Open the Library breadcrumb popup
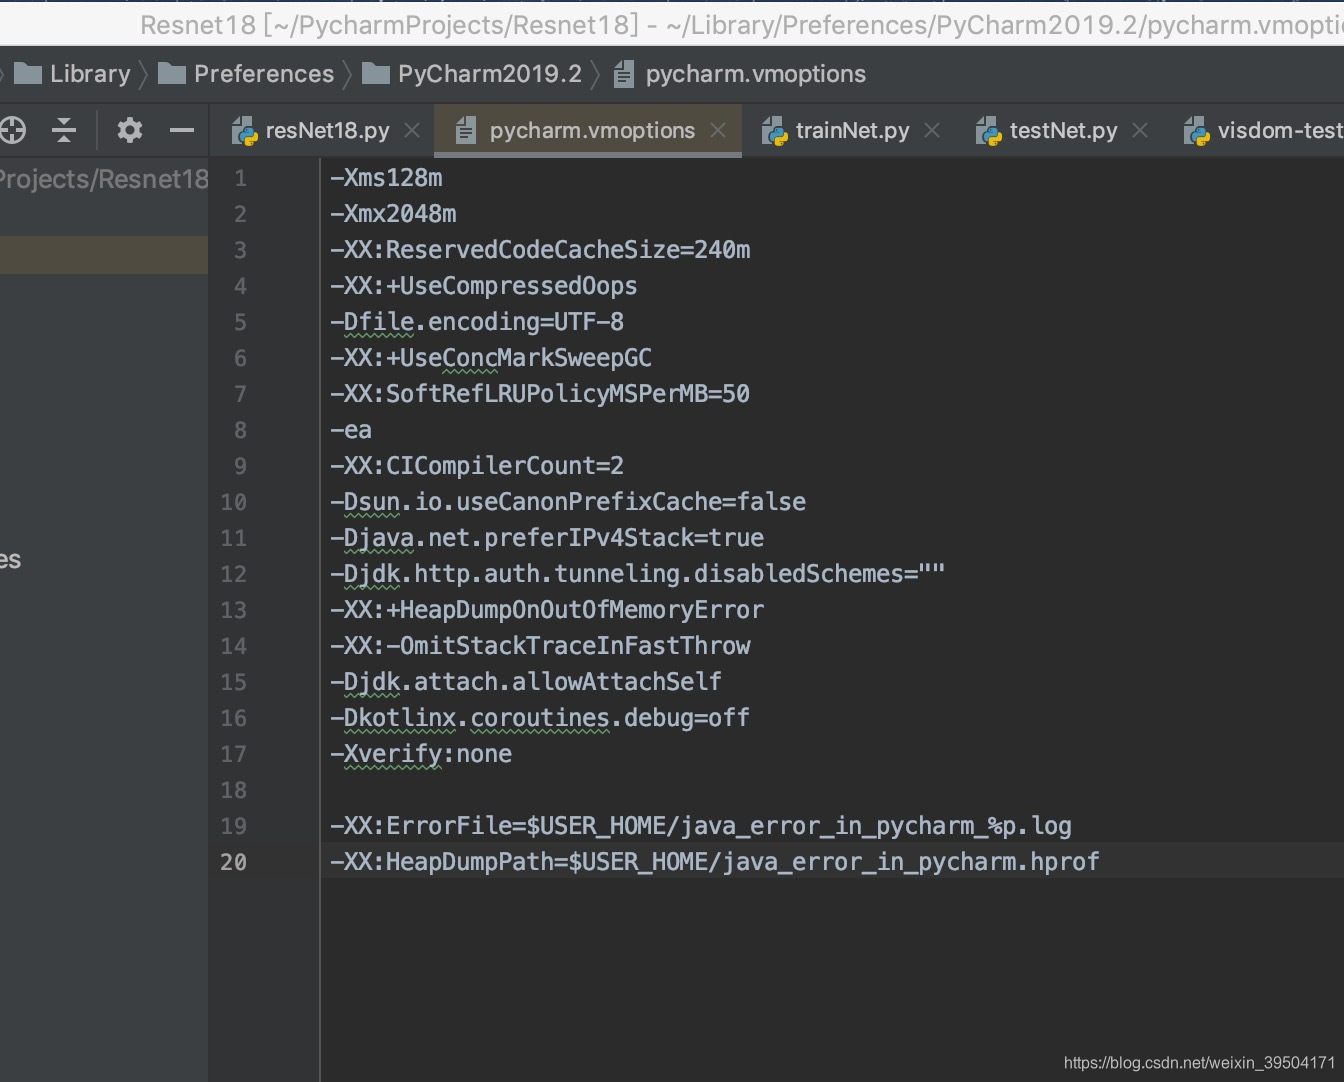Image resolution: width=1344 pixels, height=1082 pixels. pyautogui.click(x=92, y=73)
